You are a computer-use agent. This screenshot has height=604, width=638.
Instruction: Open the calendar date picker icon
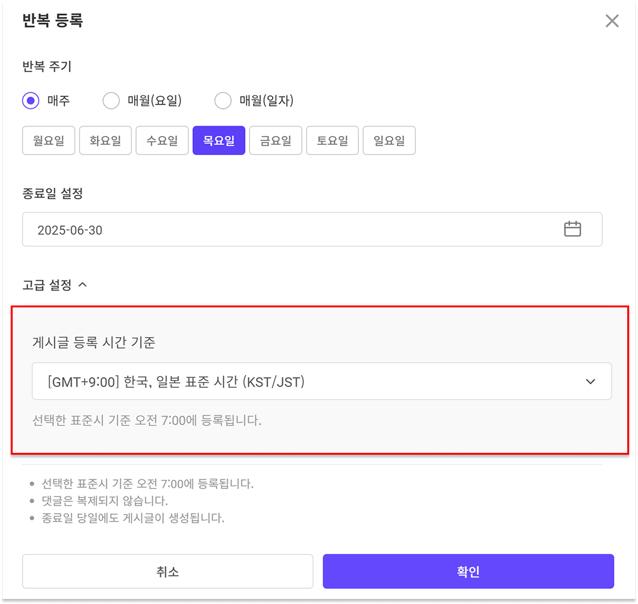click(x=572, y=229)
